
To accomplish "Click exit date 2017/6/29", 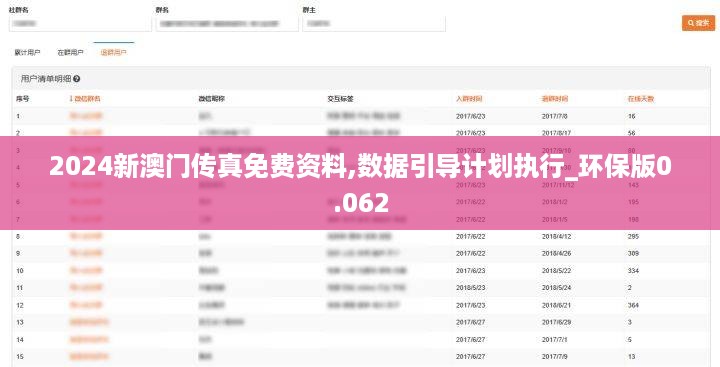I will pyautogui.click(x=556, y=322).
